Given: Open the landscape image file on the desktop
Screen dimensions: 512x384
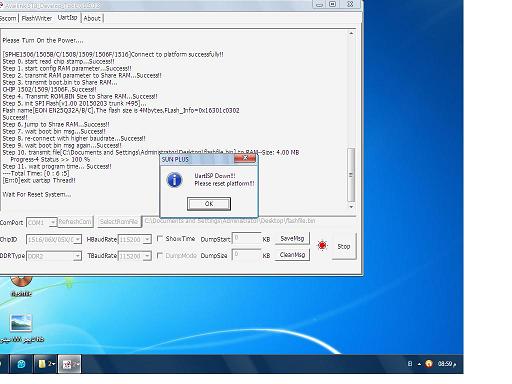Looking at the screenshot, I should click(21, 323).
